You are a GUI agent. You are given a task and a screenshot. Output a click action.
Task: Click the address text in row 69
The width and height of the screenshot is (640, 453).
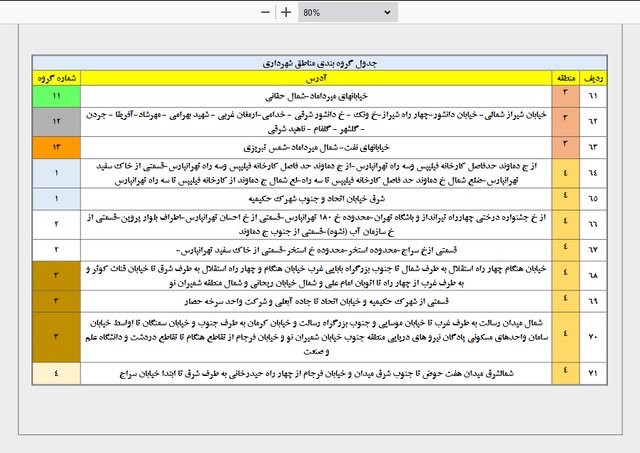pos(316,302)
